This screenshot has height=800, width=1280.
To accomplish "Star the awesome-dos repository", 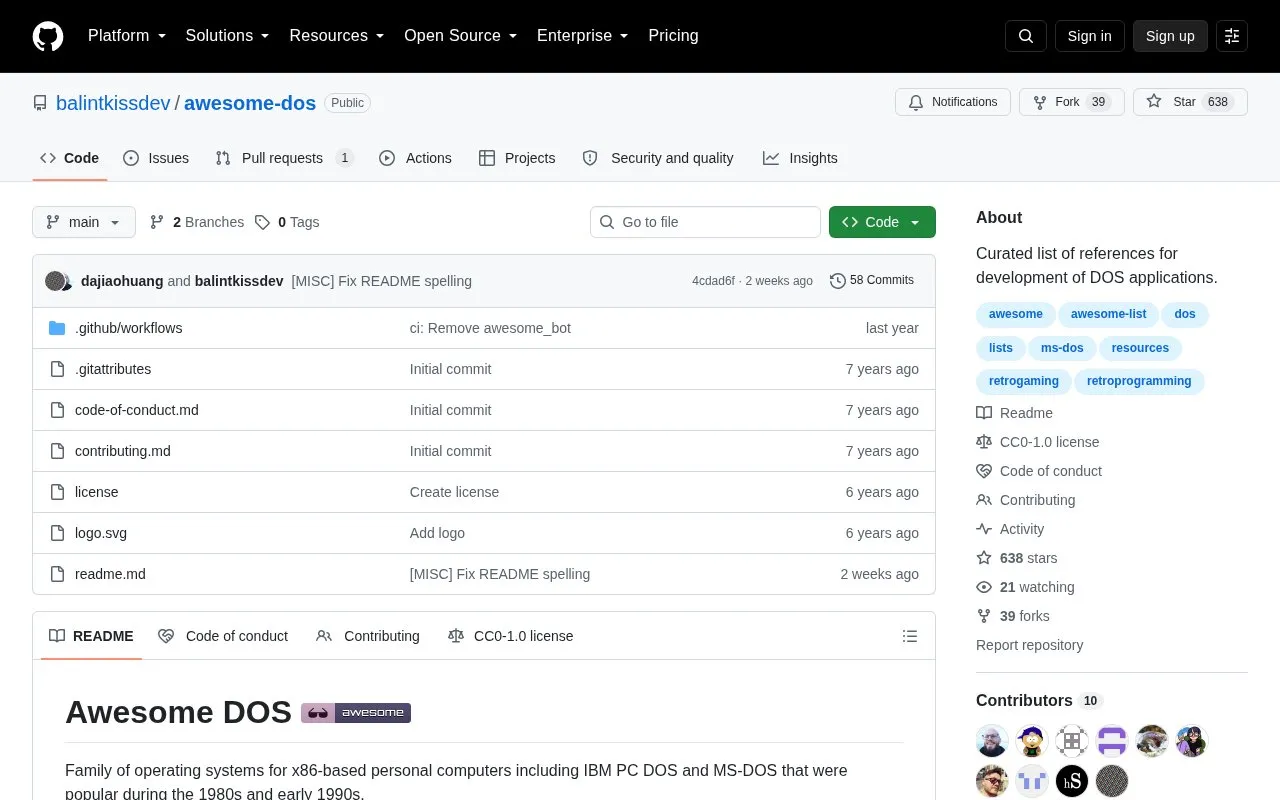I will pyautogui.click(x=1190, y=102).
